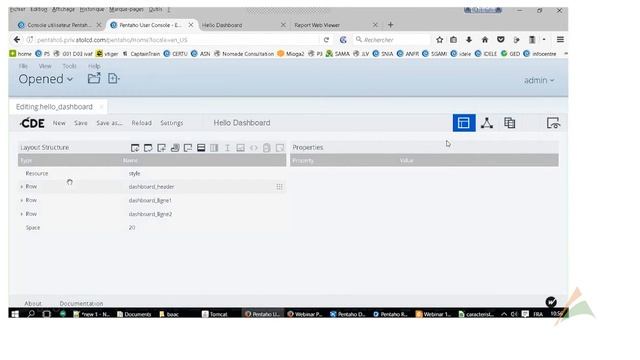Open Firefox Marque-pages menu
640x360 pixels.
pyautogui.click(x=126, y=9)
